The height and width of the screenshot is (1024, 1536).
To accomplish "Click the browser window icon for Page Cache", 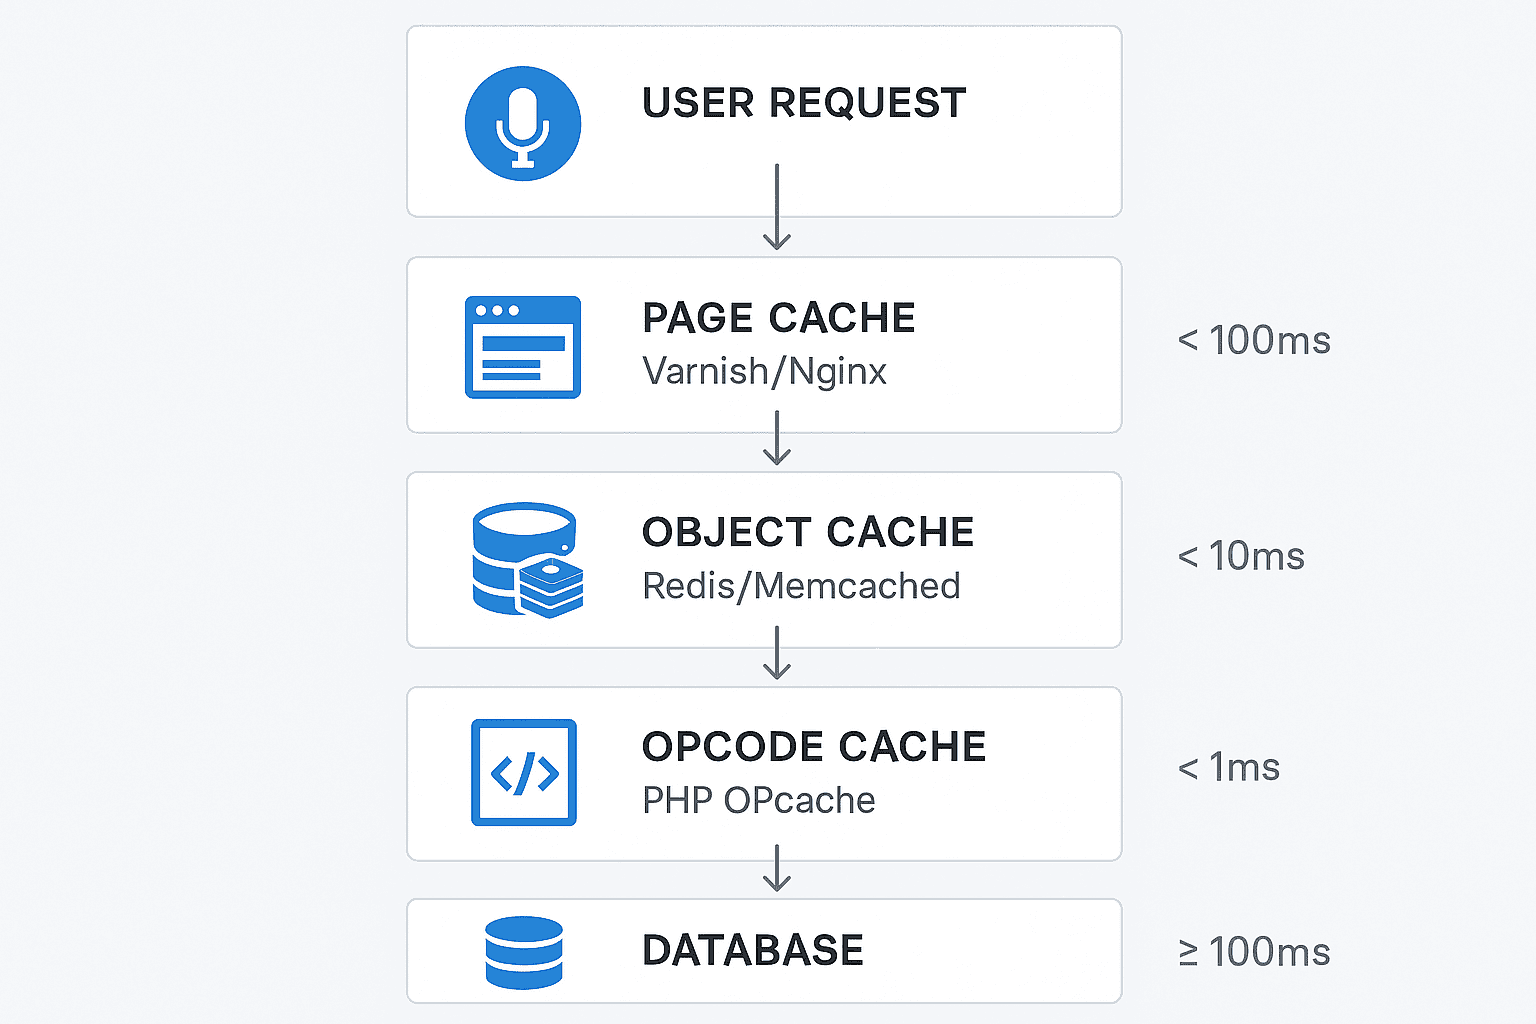I will (x=523, y=347).
